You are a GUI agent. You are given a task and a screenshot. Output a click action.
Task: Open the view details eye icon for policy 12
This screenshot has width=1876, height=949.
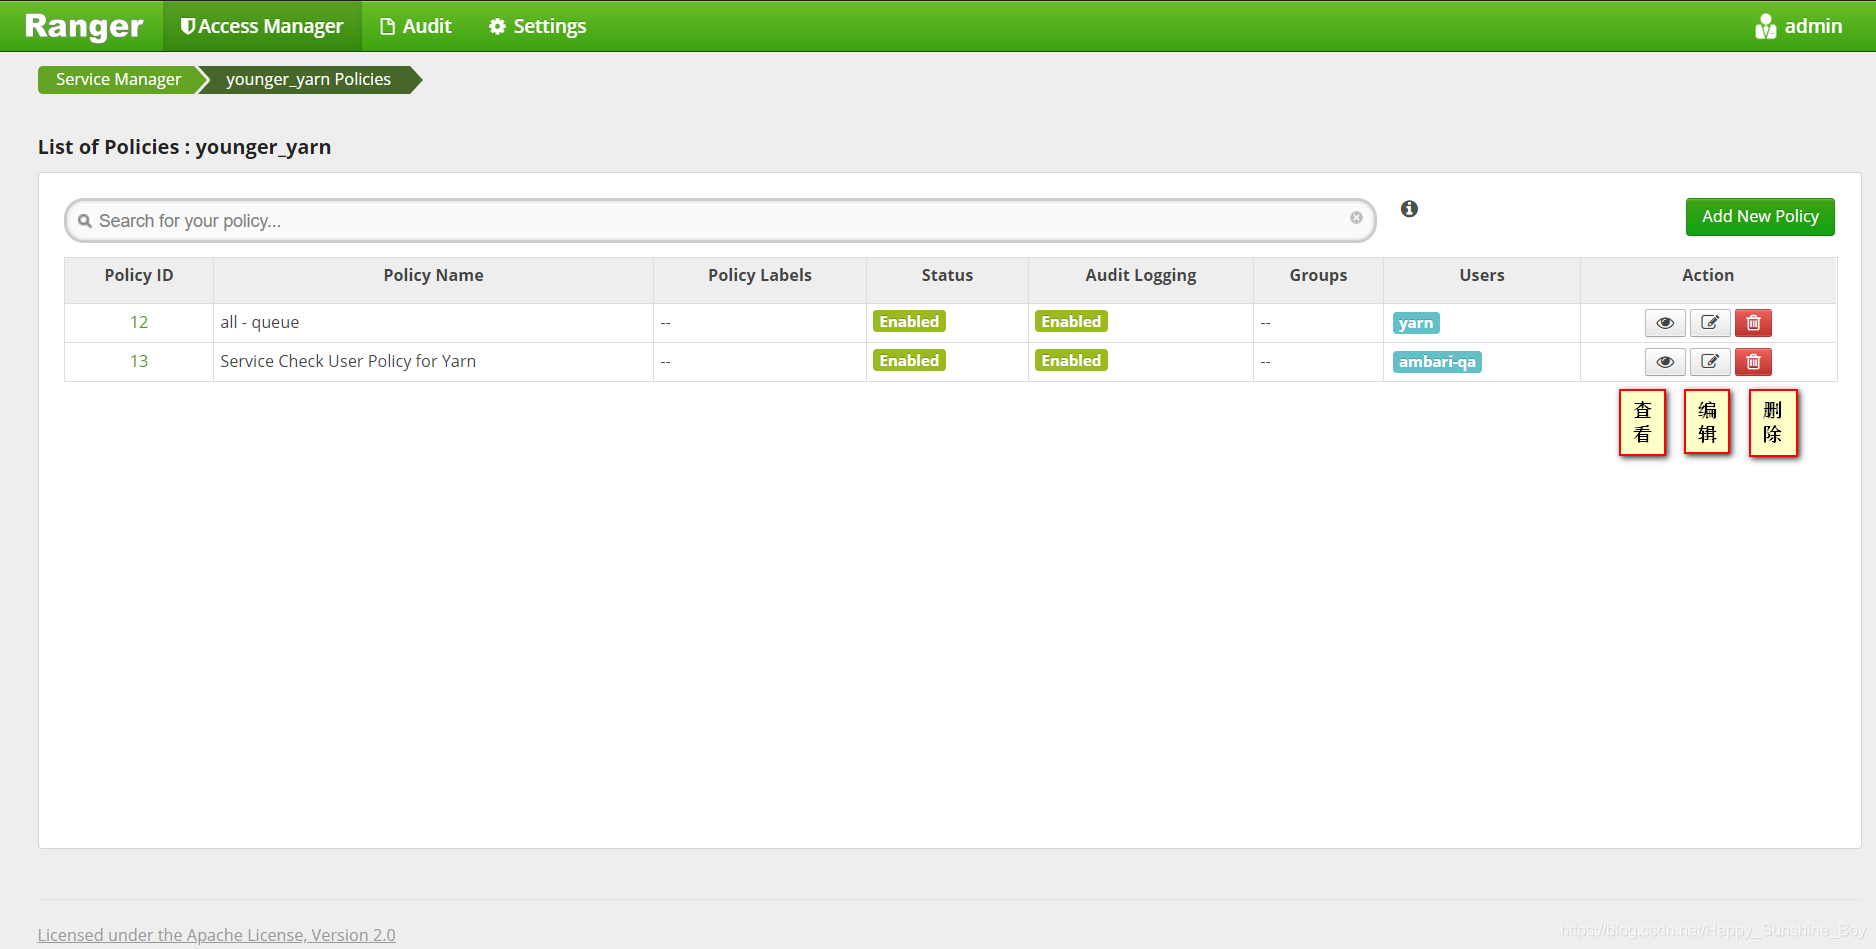pyautogui.click(x=1664, y=322)
